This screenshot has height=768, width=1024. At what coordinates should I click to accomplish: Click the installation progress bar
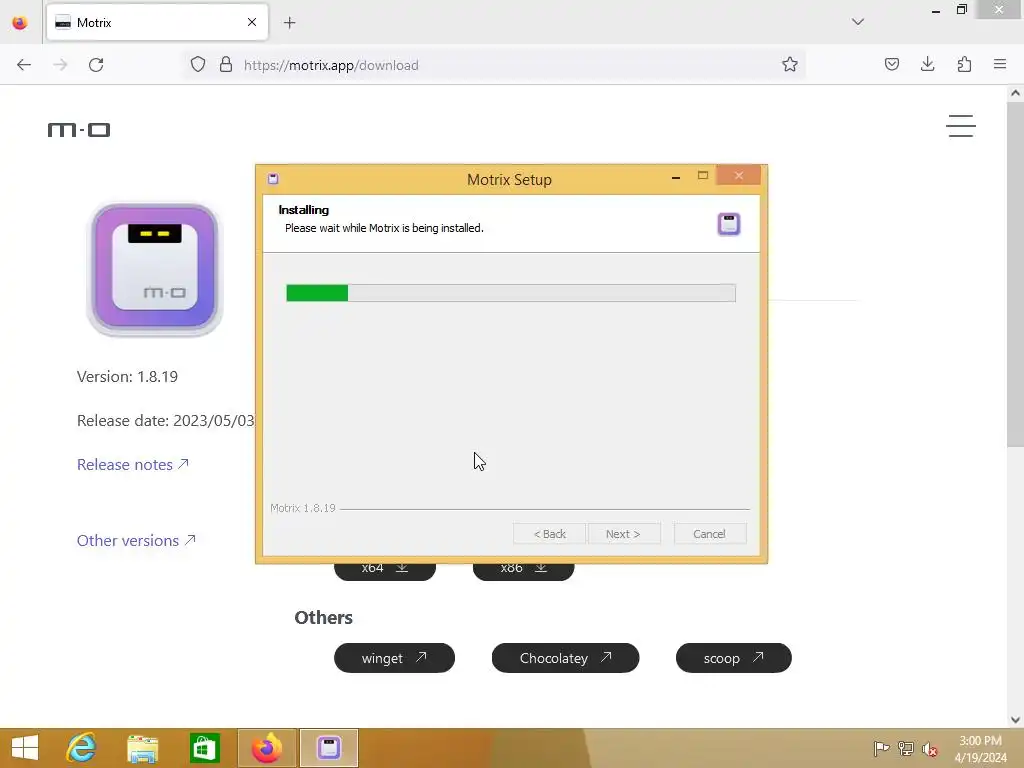(511, 293)
